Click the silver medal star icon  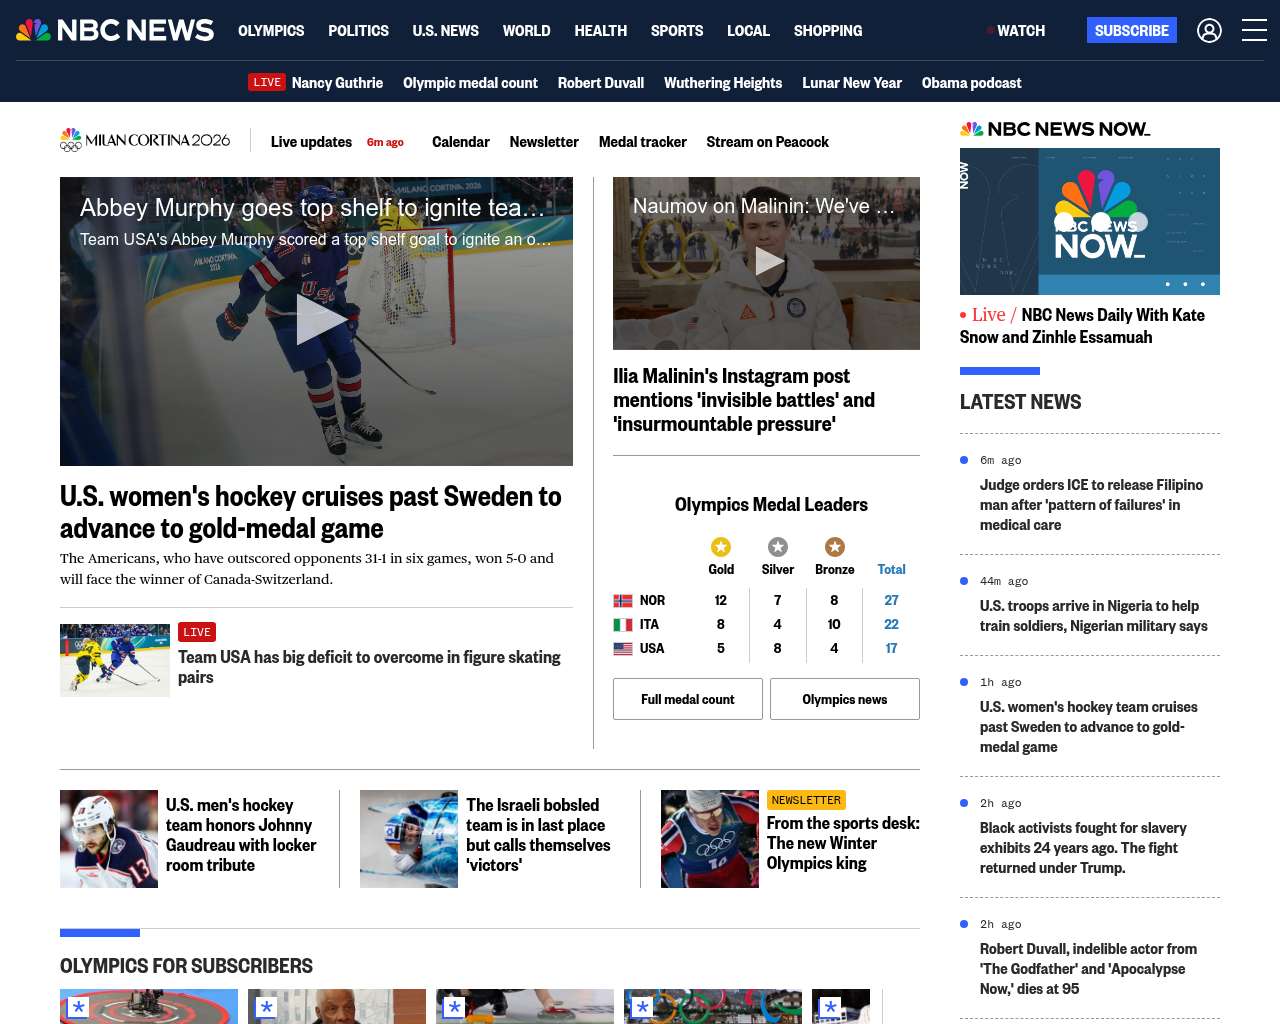click(778, 547)
